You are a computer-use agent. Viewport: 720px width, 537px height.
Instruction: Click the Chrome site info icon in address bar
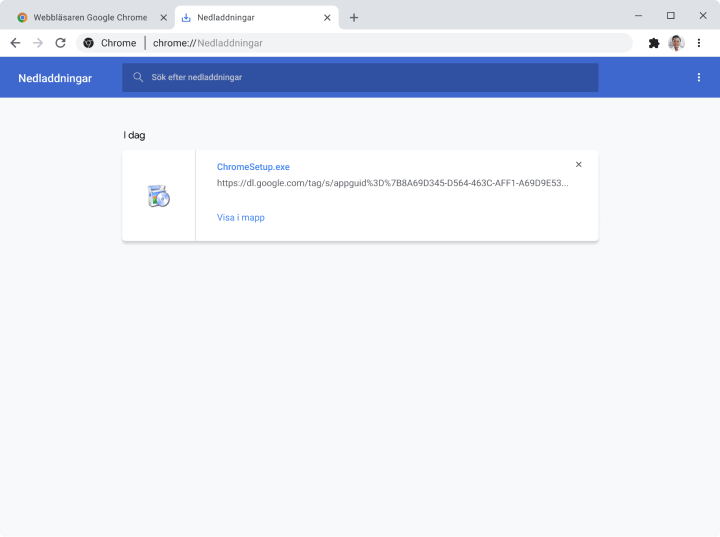[89, 43]
